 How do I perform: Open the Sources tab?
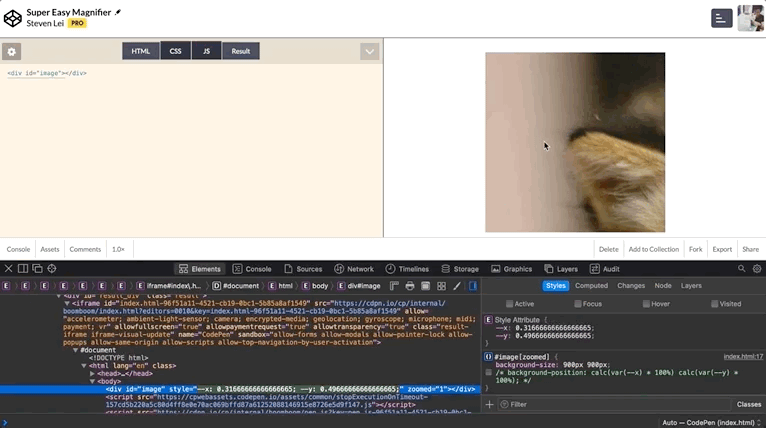(303, 269)
